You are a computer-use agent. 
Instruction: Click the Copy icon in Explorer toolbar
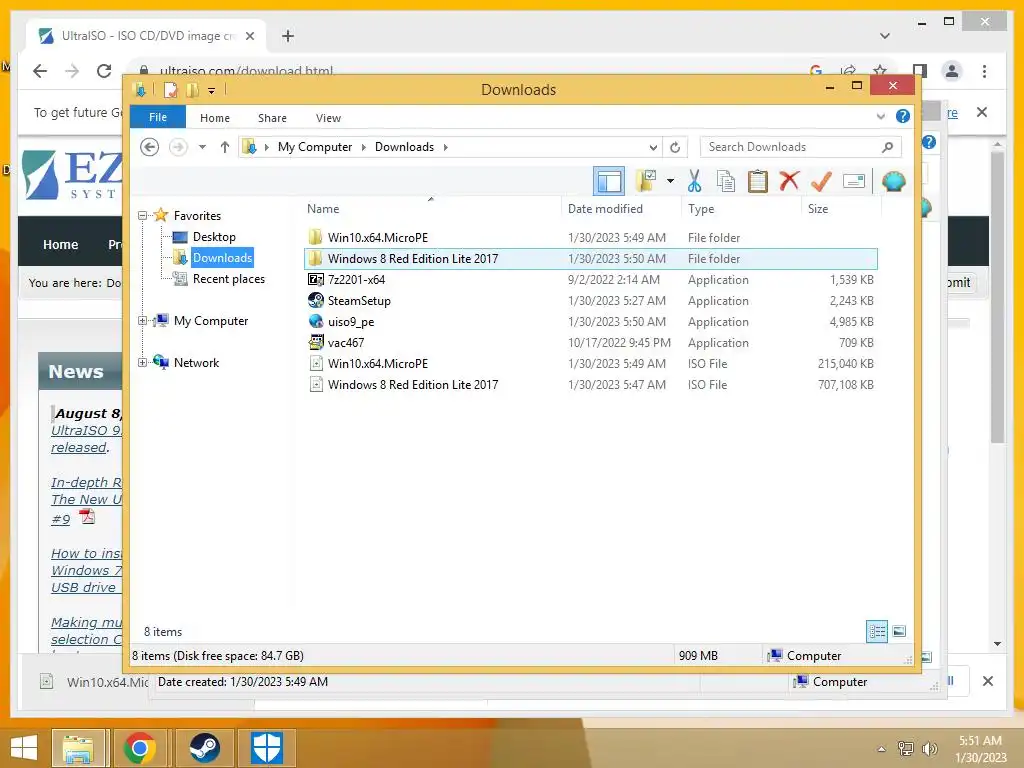coord(726,181)
